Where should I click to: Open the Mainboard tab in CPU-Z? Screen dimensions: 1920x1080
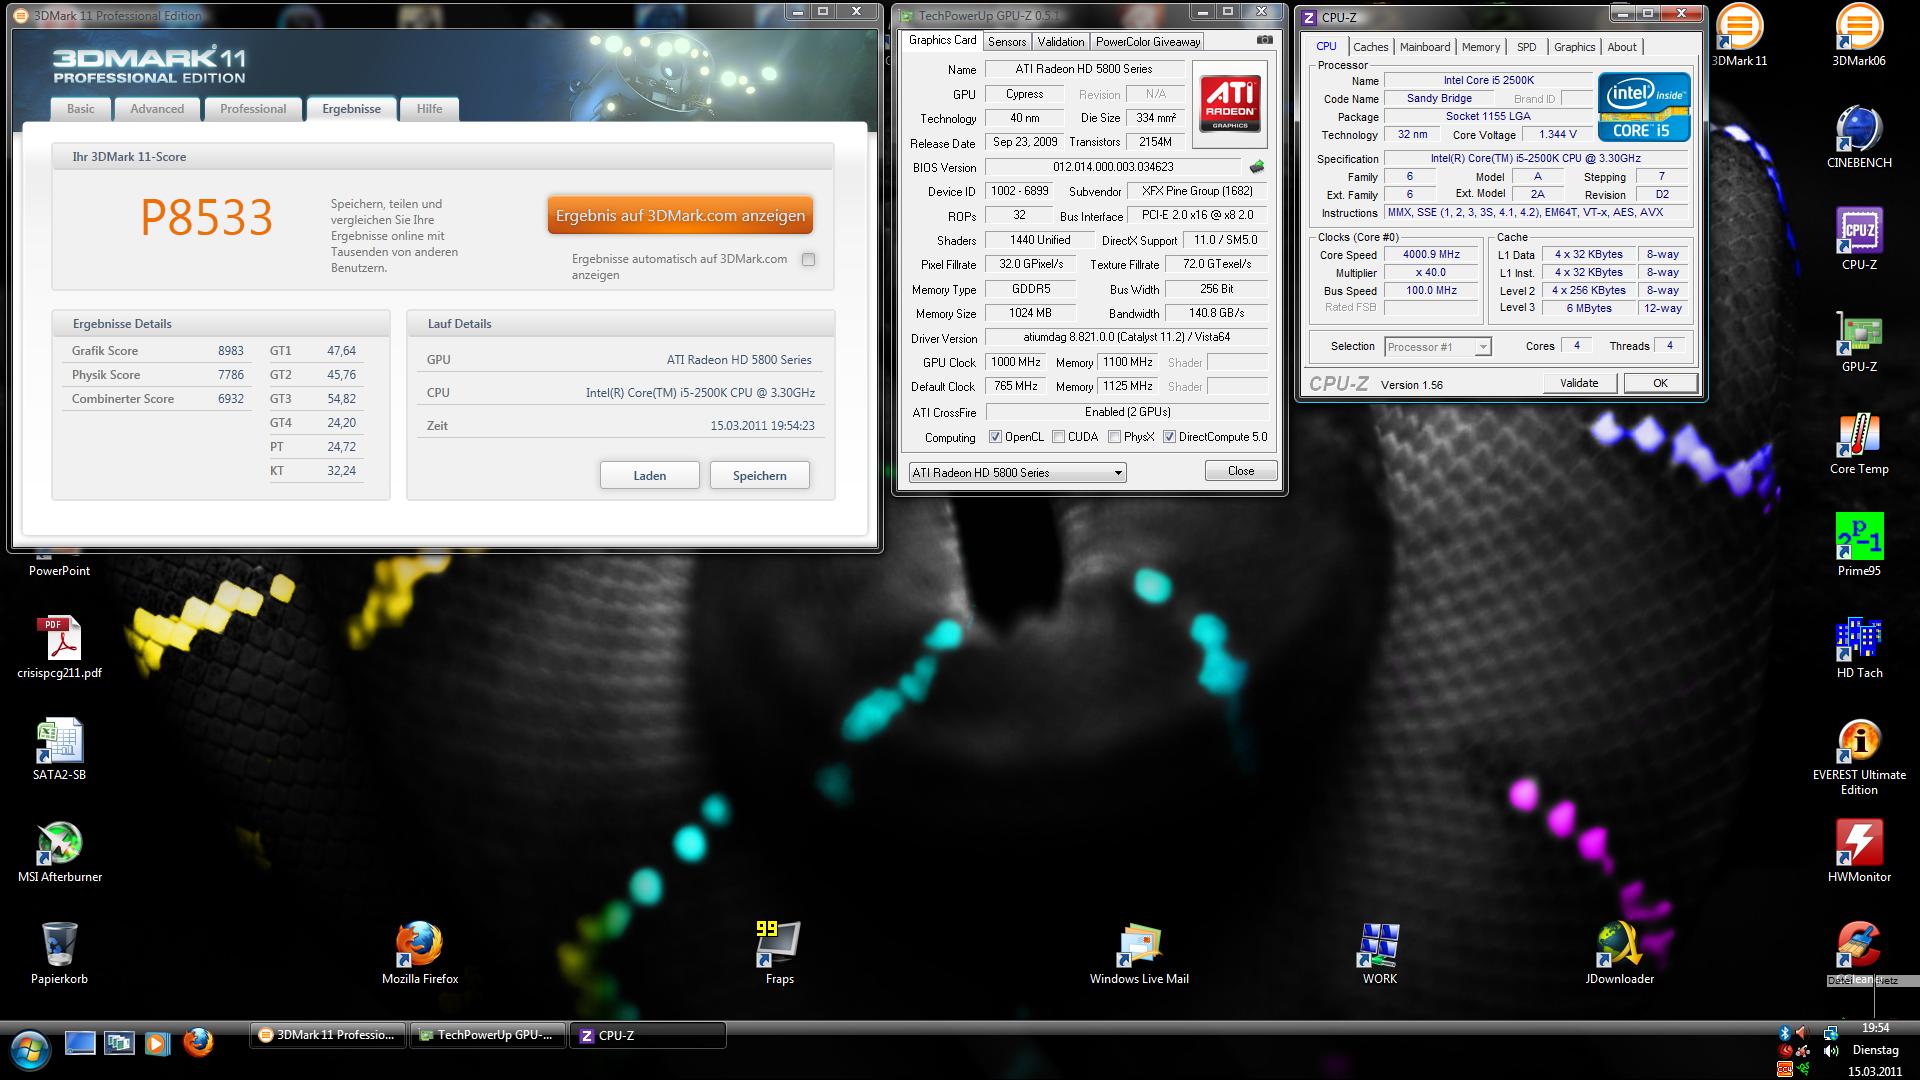pyautogui.click(x=1424, y=47)
